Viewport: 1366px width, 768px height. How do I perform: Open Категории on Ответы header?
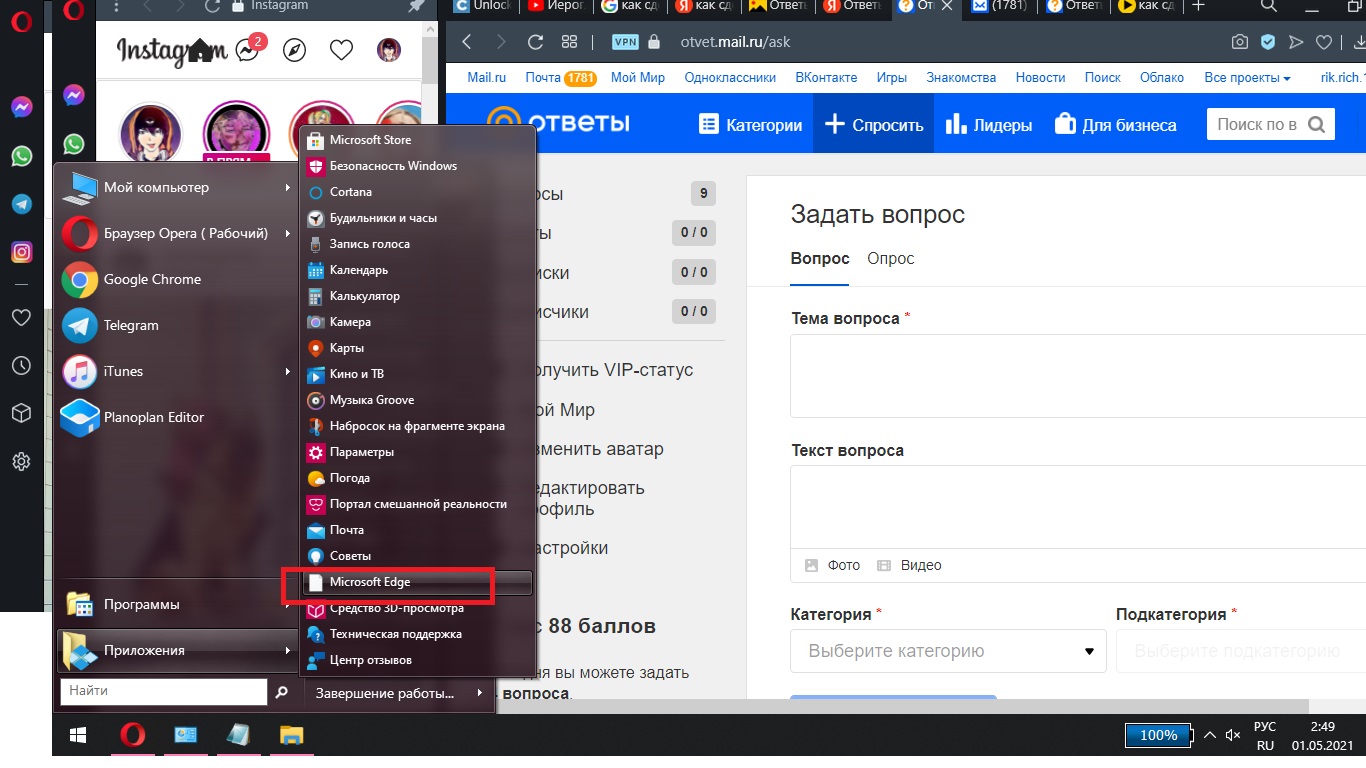click(750, 125)
